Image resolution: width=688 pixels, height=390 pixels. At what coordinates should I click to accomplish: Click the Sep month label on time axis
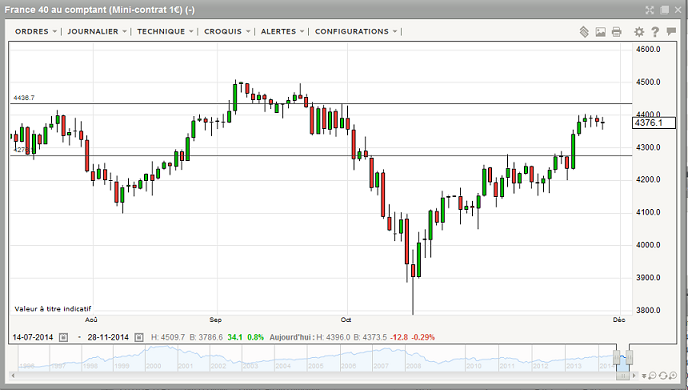tap(215, 320)
